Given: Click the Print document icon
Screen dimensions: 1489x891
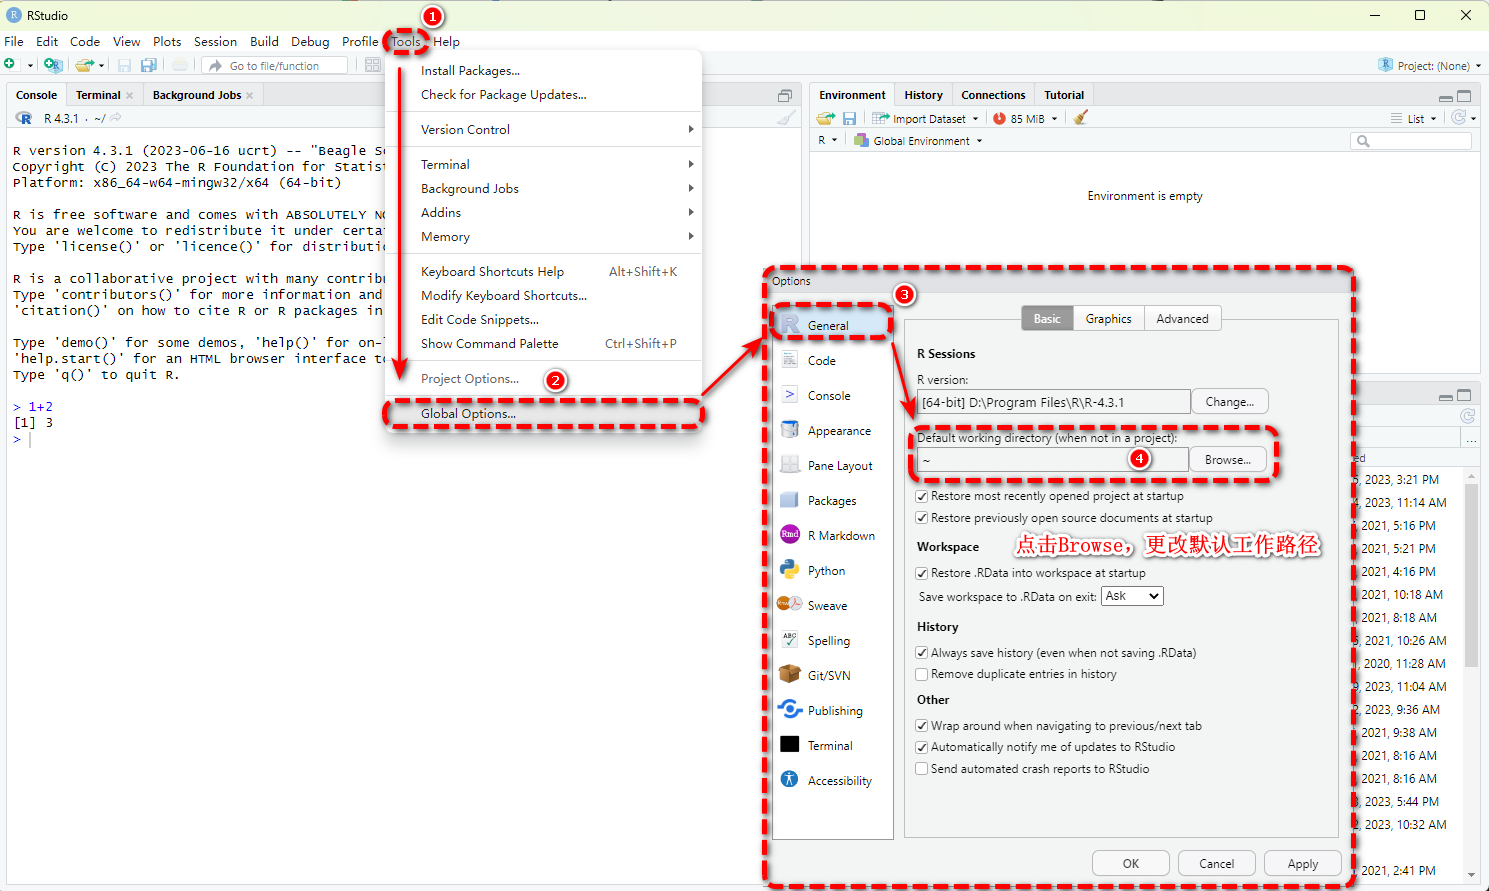Looking at the screenshot, I should 180,65.
